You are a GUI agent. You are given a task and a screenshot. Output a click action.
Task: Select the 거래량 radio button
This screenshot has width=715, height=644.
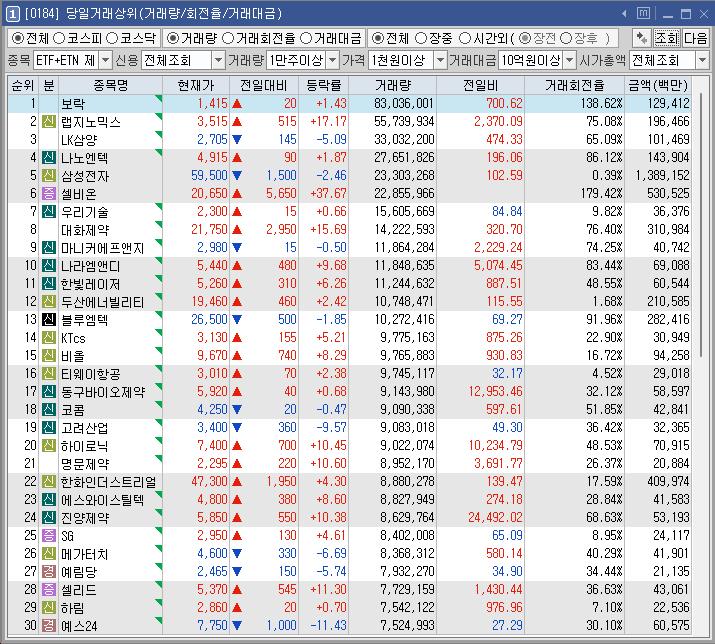(172, 38)
